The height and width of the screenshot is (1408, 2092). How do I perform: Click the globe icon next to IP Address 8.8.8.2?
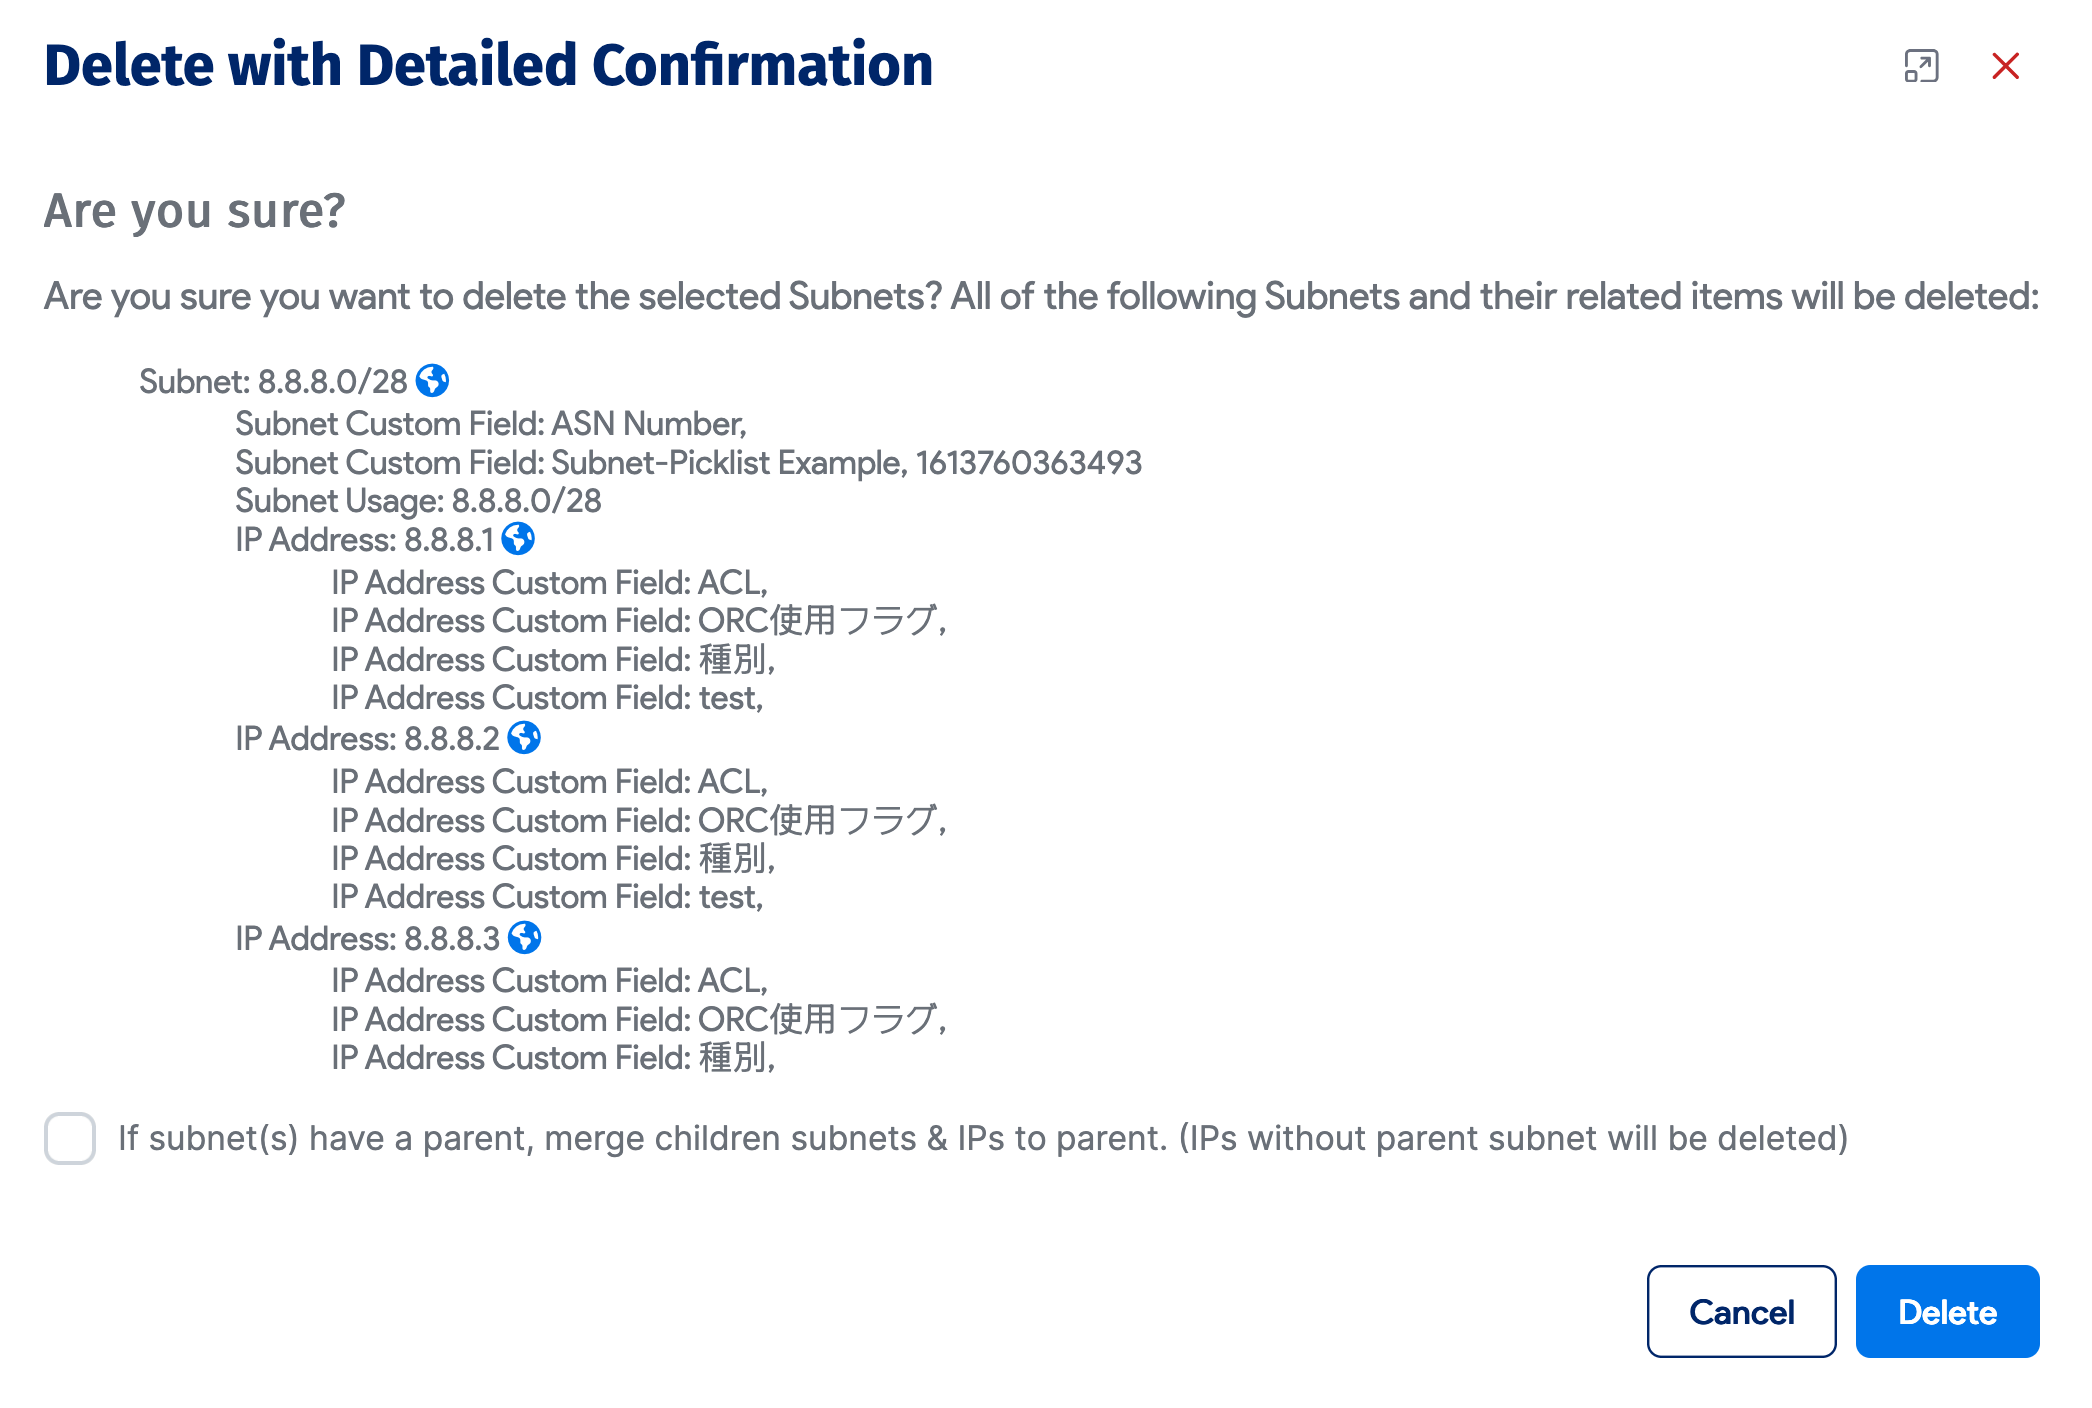coord(524,738)
